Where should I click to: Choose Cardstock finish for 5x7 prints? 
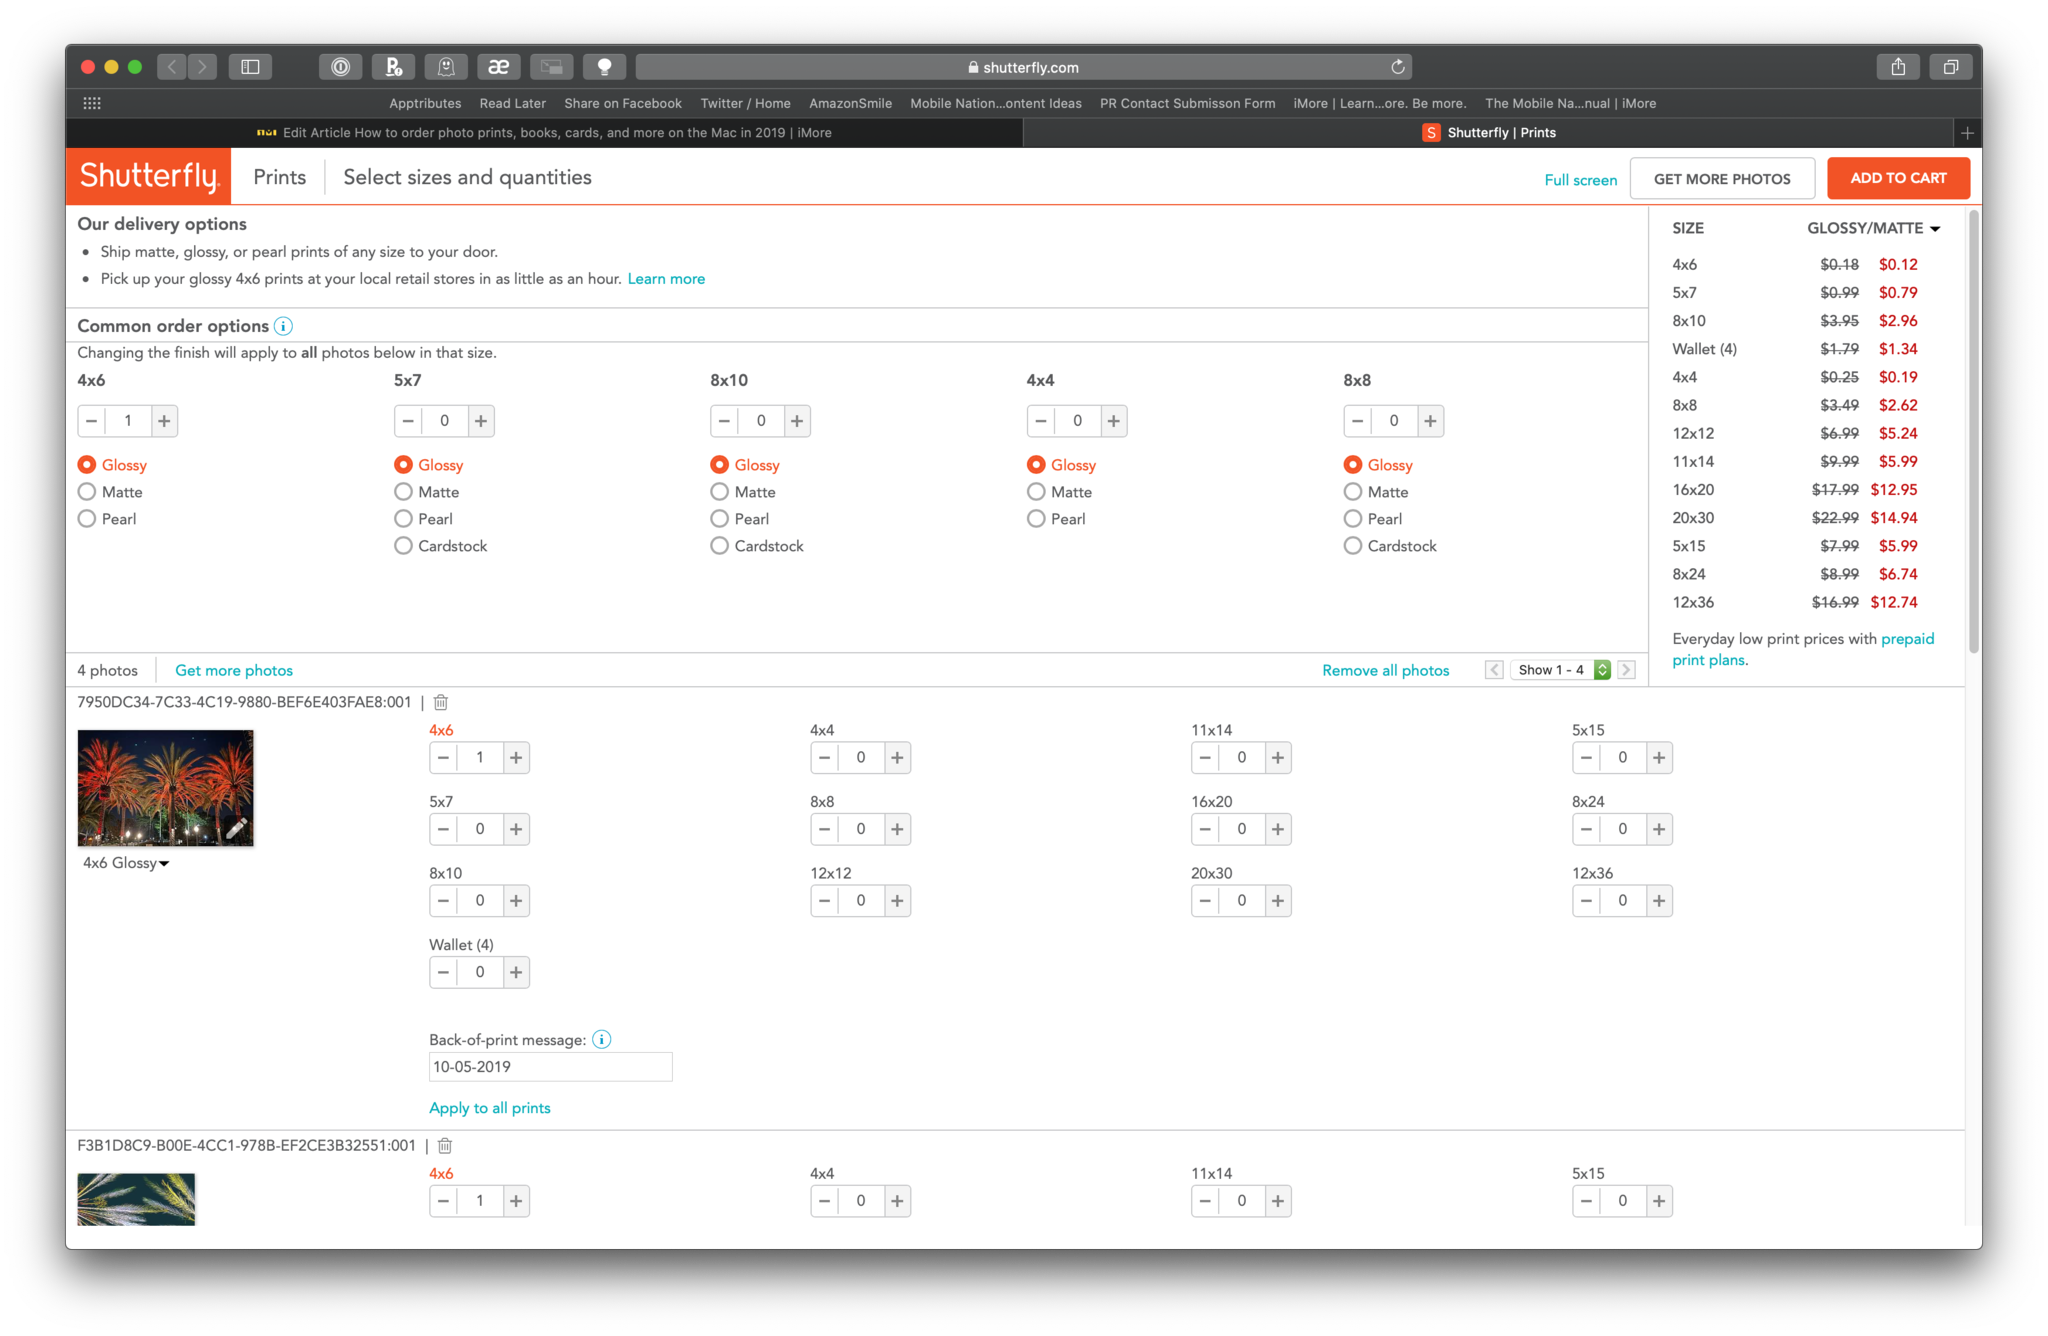404,546
